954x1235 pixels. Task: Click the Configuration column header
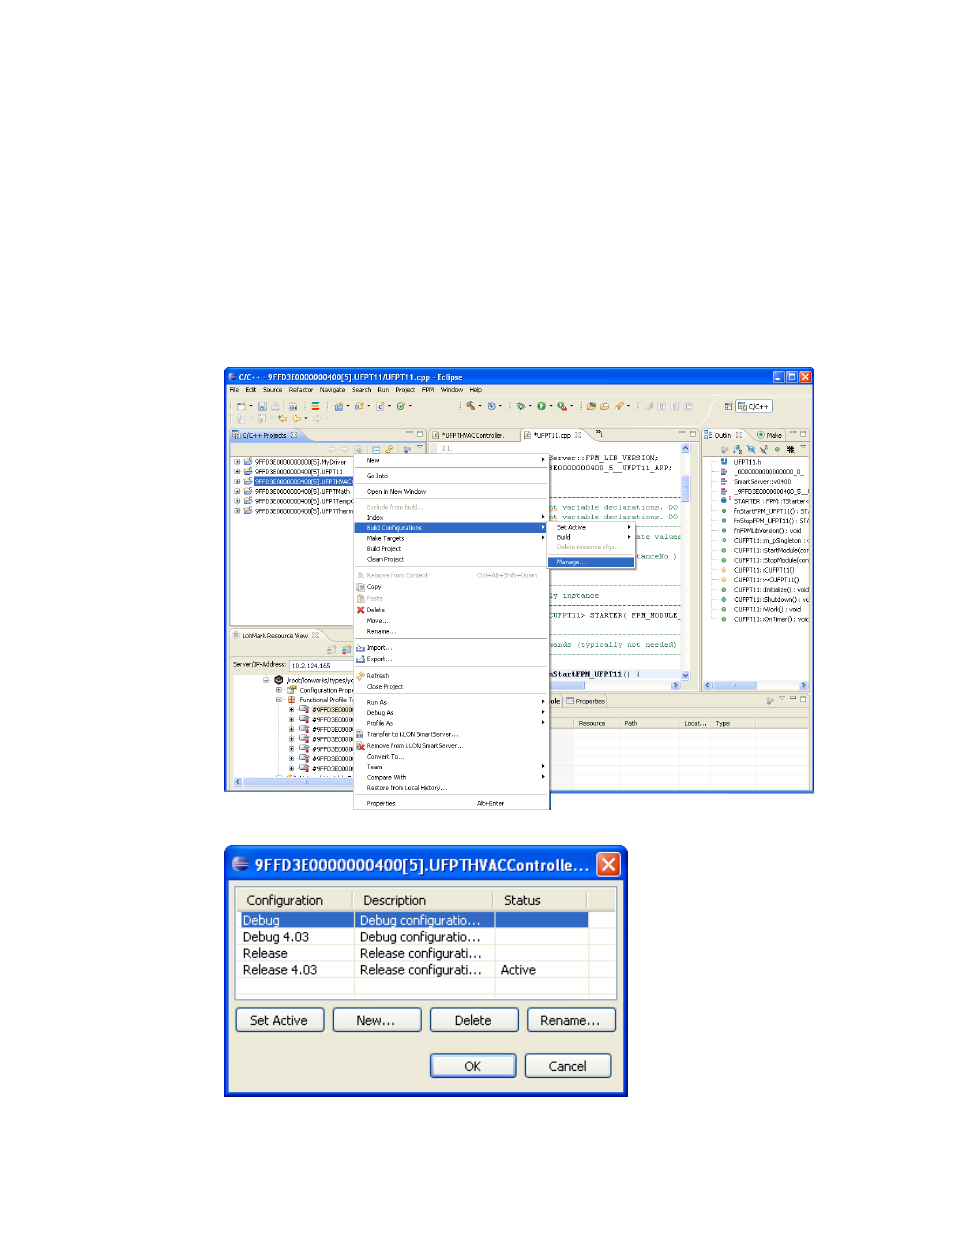pos(296,900)
